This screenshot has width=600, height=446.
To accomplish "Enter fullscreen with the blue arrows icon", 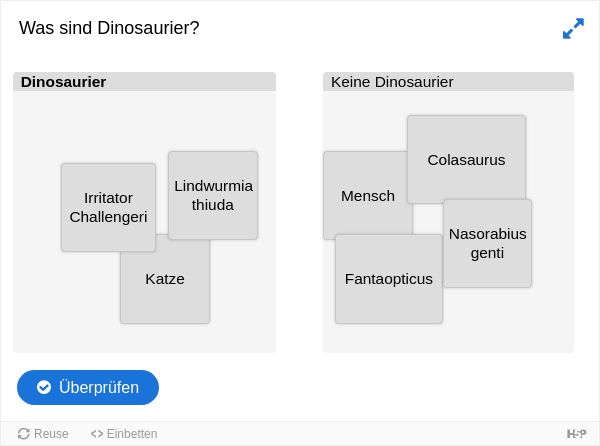I will point(573,28).
